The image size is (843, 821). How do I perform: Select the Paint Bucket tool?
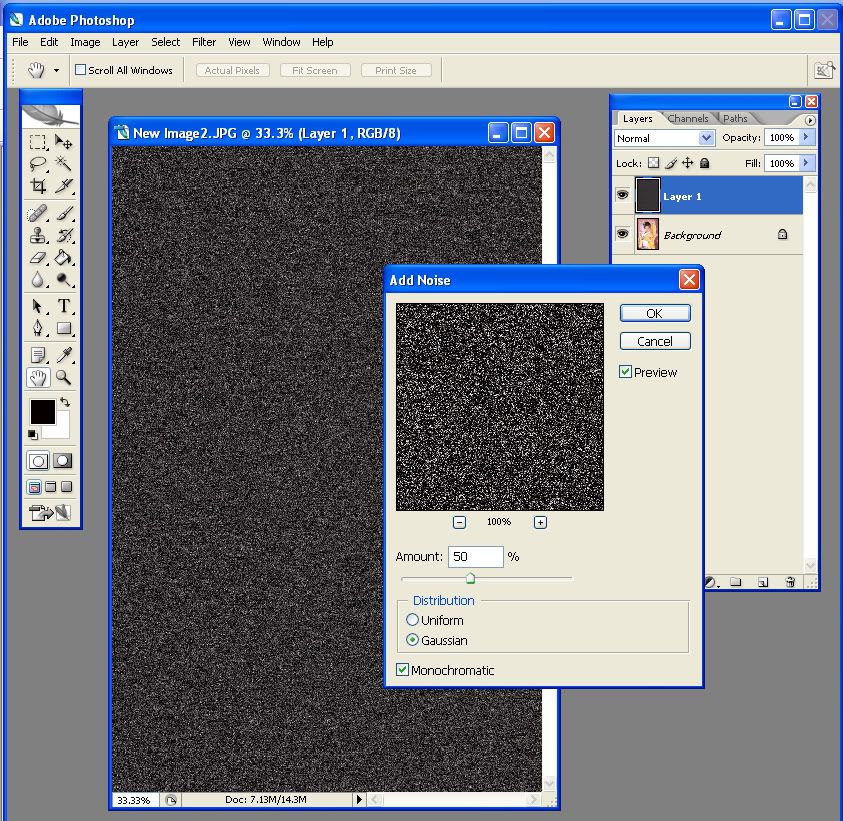tap(63, 258)
